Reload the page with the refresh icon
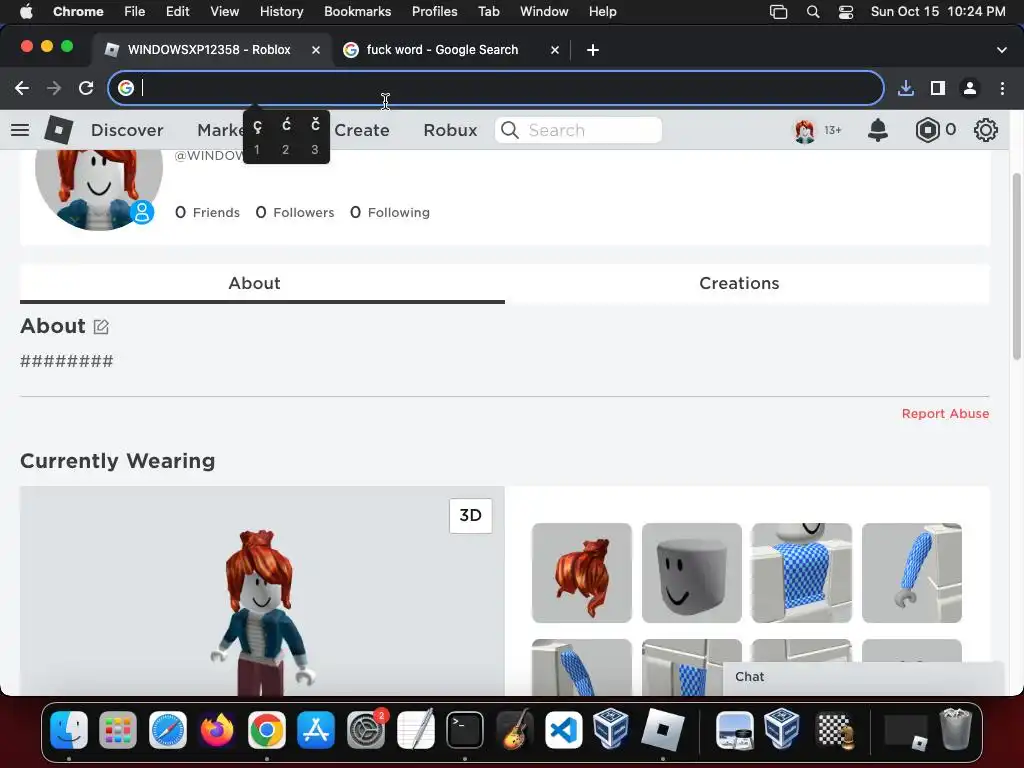 pyautogui.click(x=86, y=88)
